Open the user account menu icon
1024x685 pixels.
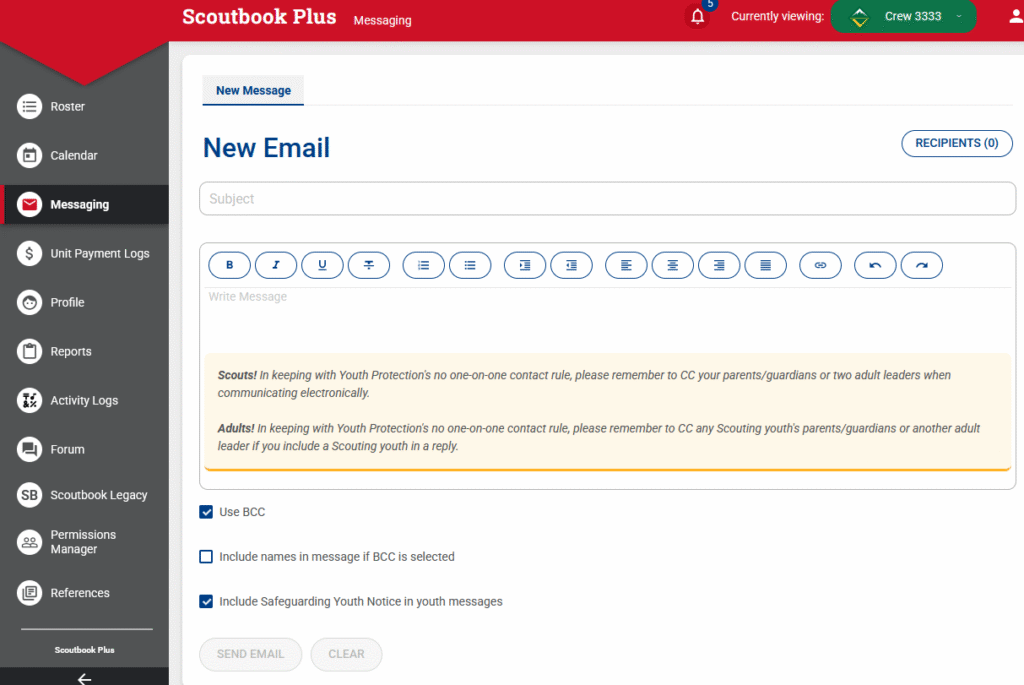[x=1016, y=17]
